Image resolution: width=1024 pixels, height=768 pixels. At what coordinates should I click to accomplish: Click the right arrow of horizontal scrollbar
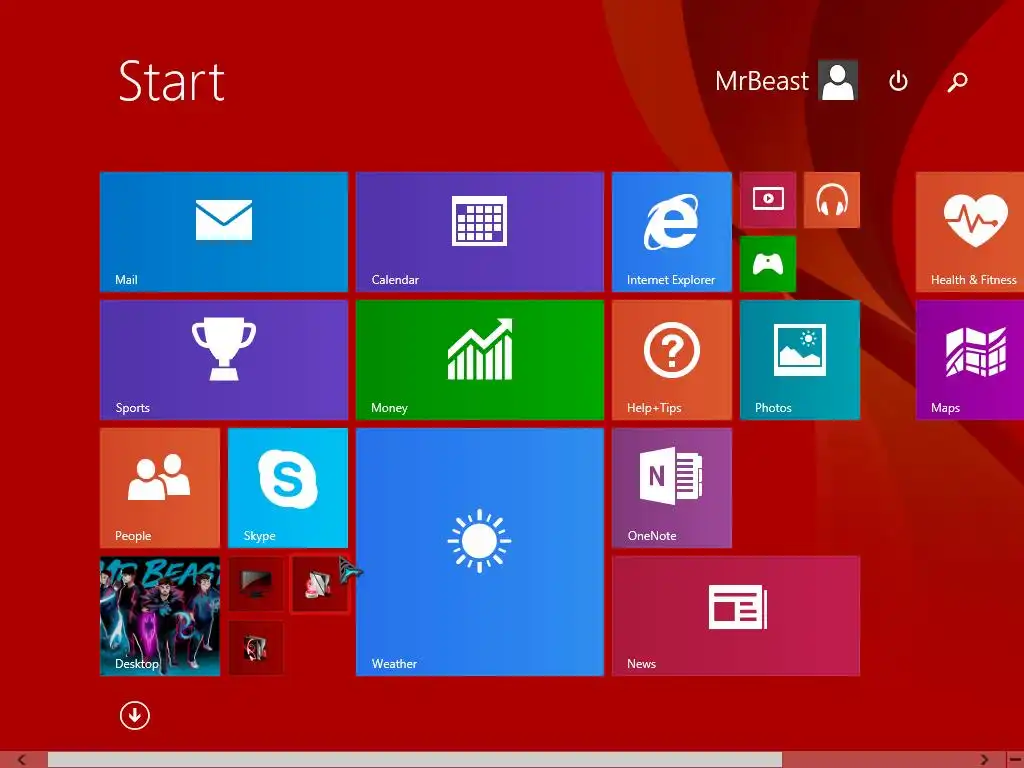coord(984,760)
